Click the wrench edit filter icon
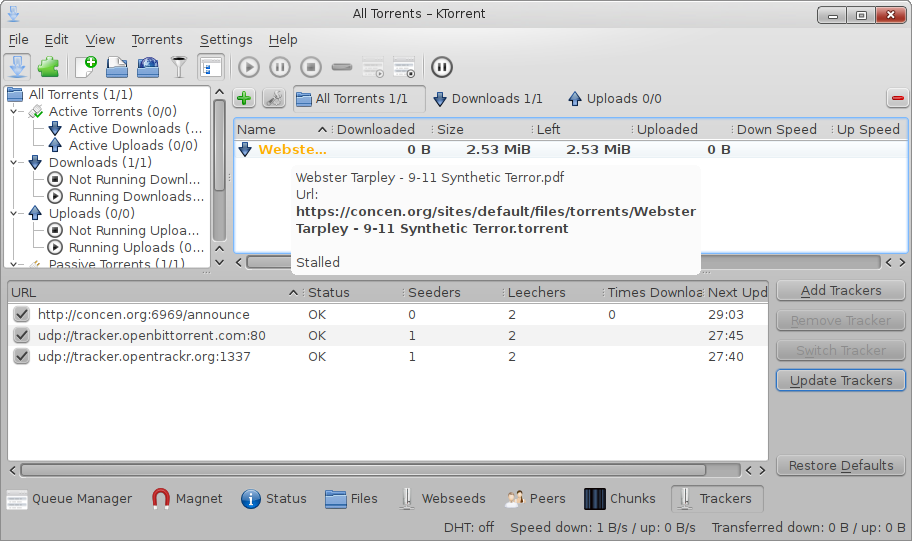Screen dimensions: 912x541 pyautogui.click(x=274, y=98)
